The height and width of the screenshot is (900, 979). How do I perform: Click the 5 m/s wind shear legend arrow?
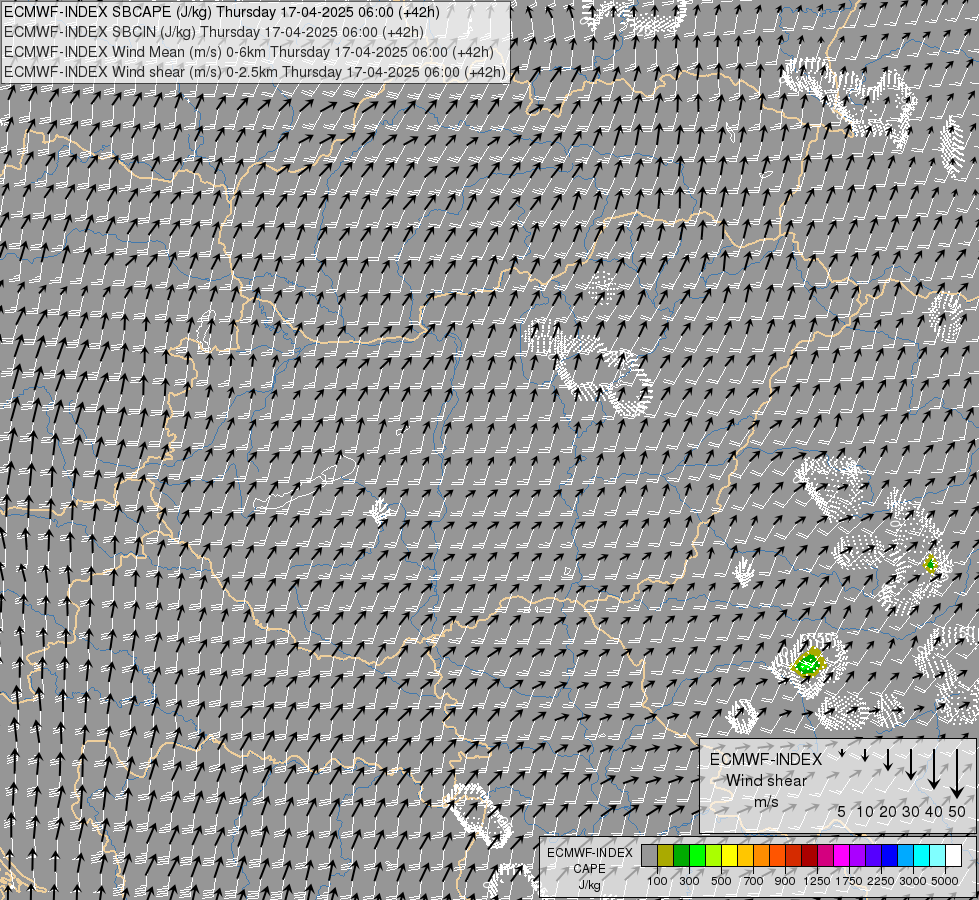coord(842,753)
